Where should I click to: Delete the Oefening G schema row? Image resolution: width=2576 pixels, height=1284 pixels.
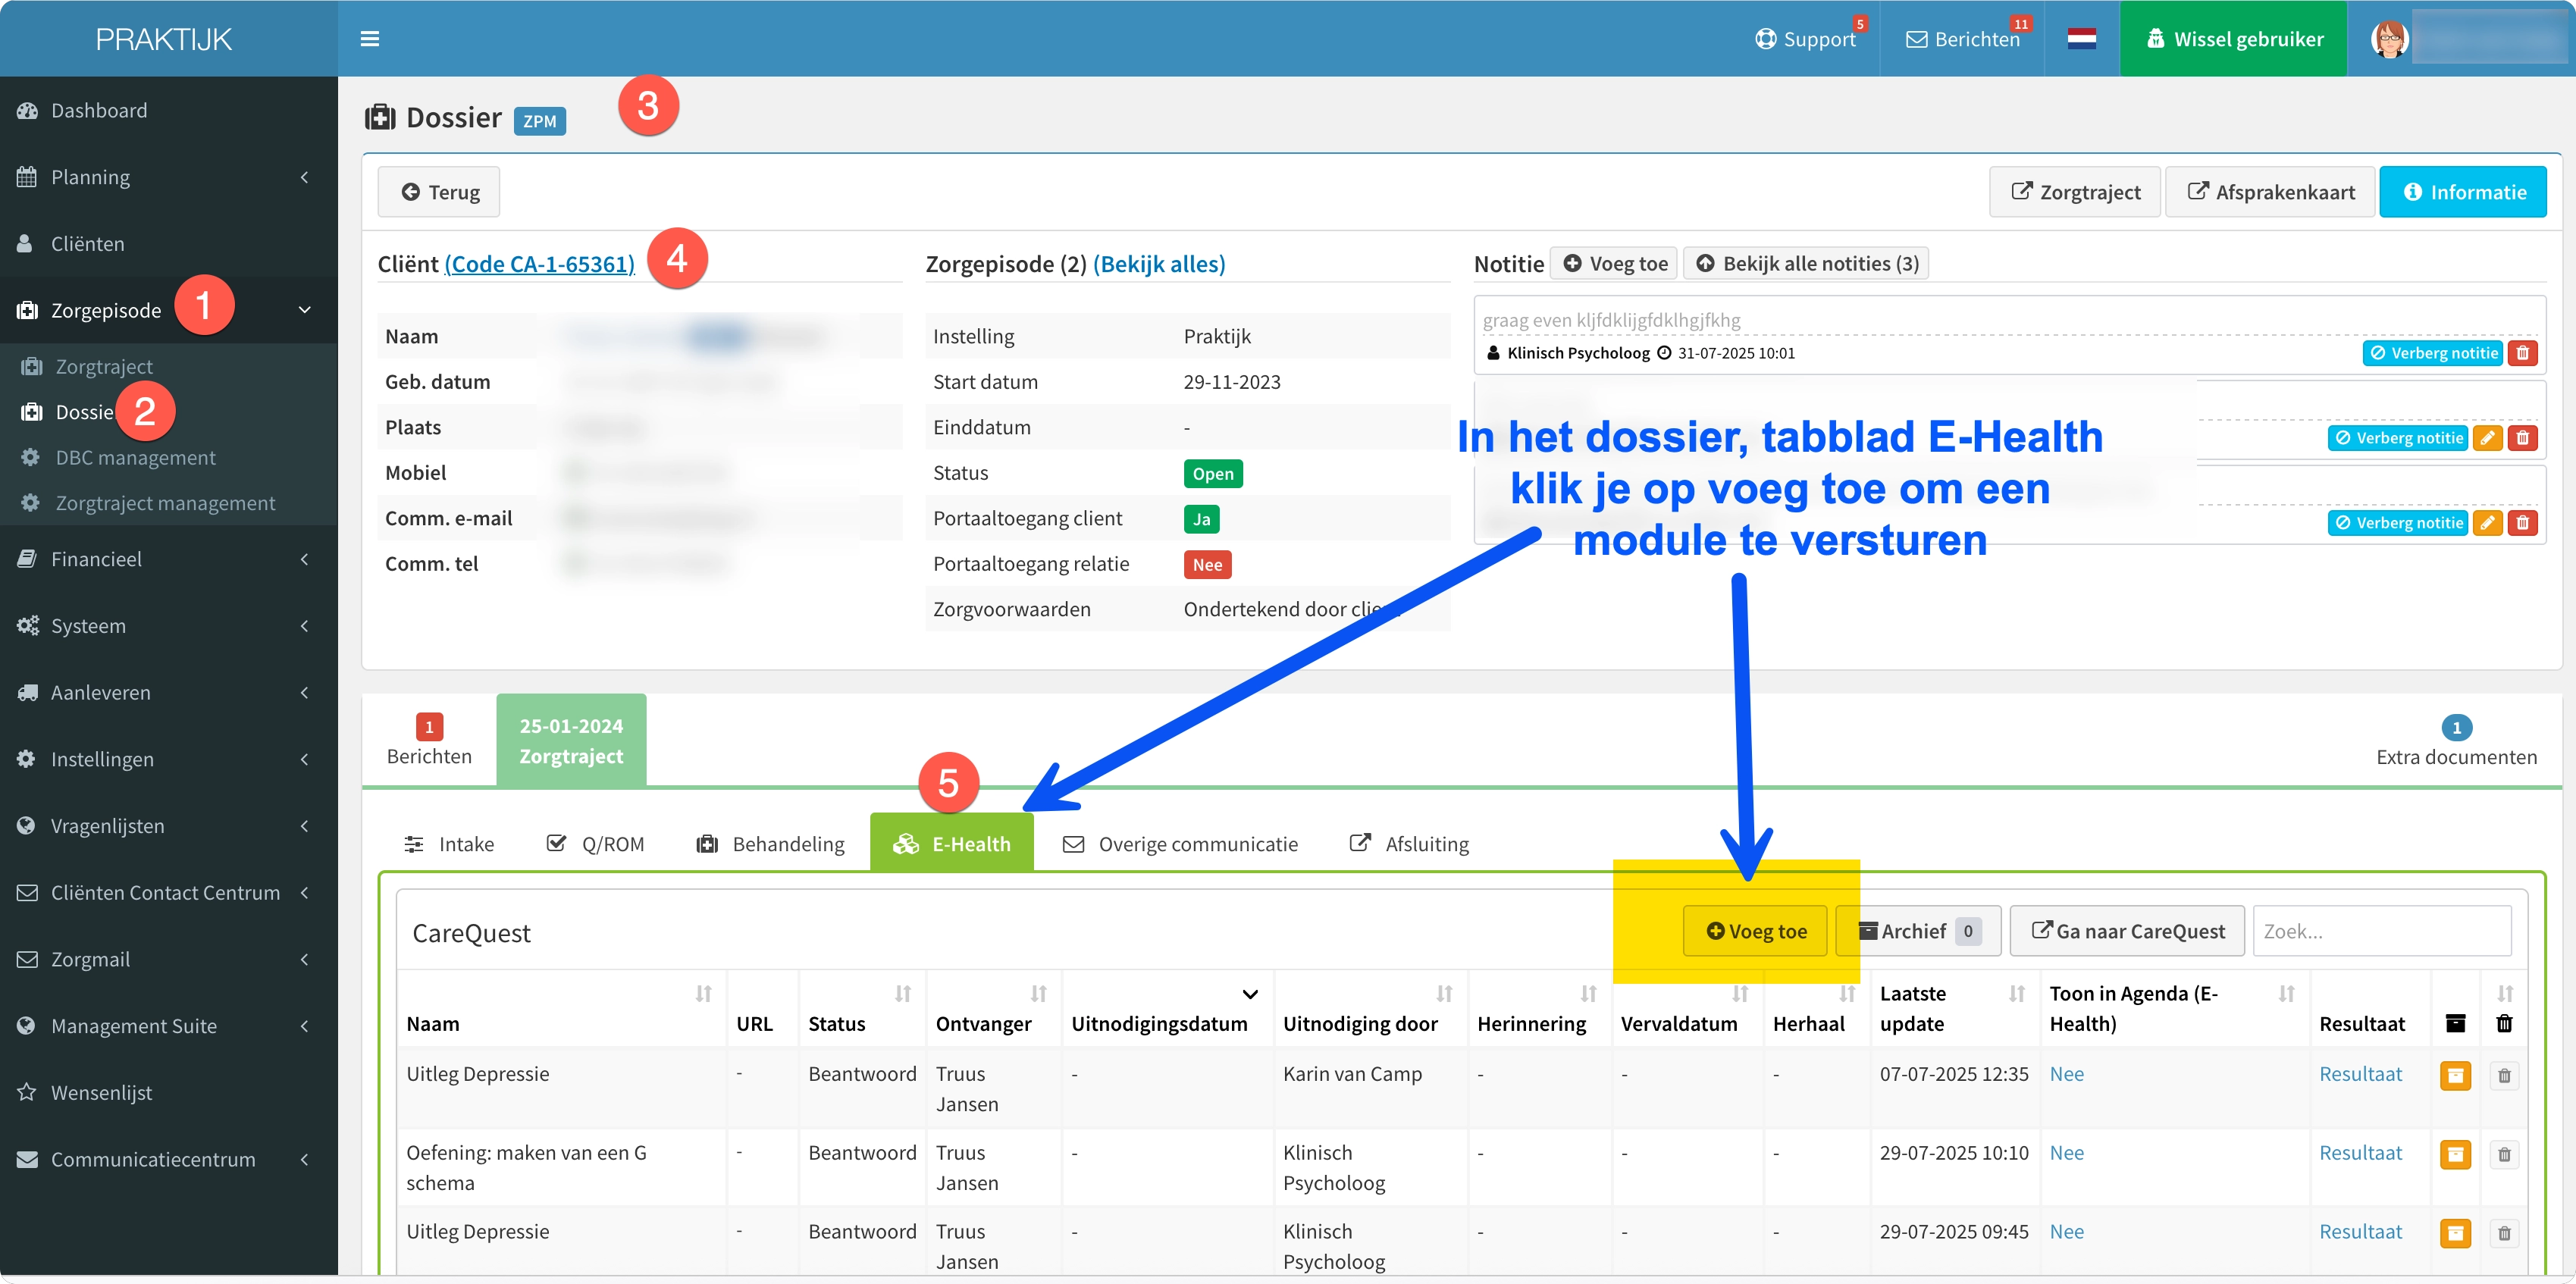2504,1154
